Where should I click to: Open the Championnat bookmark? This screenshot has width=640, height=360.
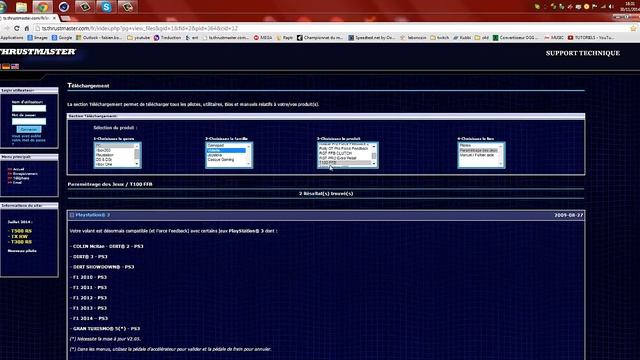[320, 38]
